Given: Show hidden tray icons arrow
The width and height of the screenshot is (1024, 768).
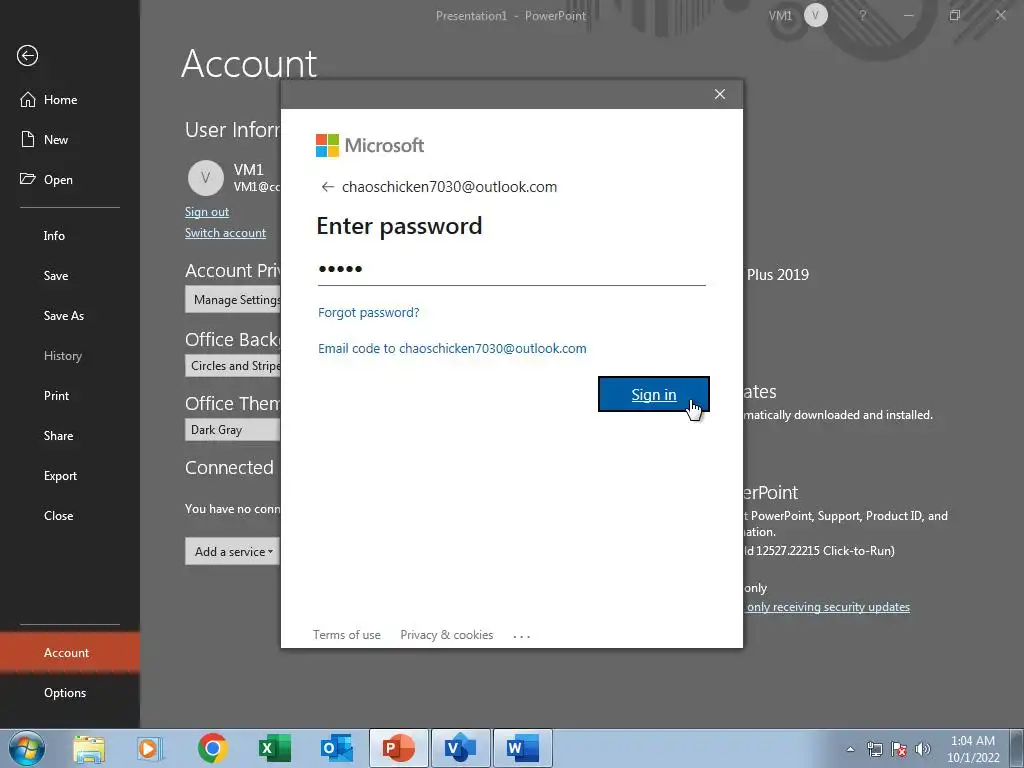Looking at the screenshot, I should 850,749.
